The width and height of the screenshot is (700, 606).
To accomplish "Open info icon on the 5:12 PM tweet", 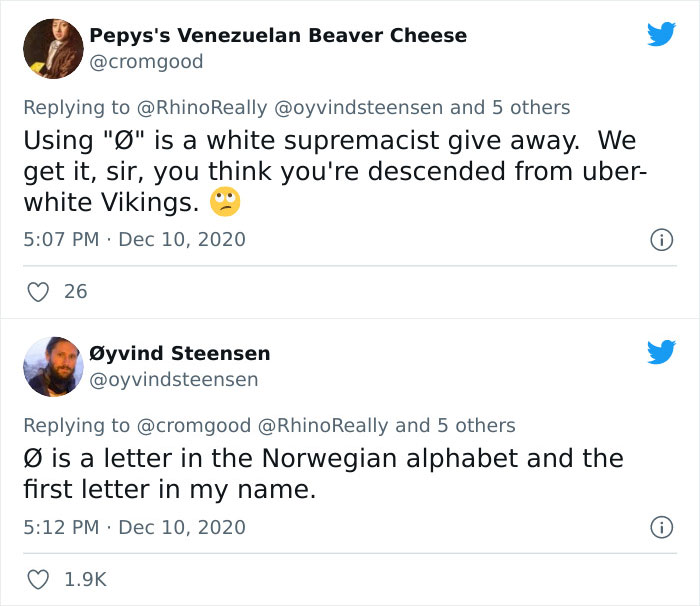I will click(x=661, y=527).
